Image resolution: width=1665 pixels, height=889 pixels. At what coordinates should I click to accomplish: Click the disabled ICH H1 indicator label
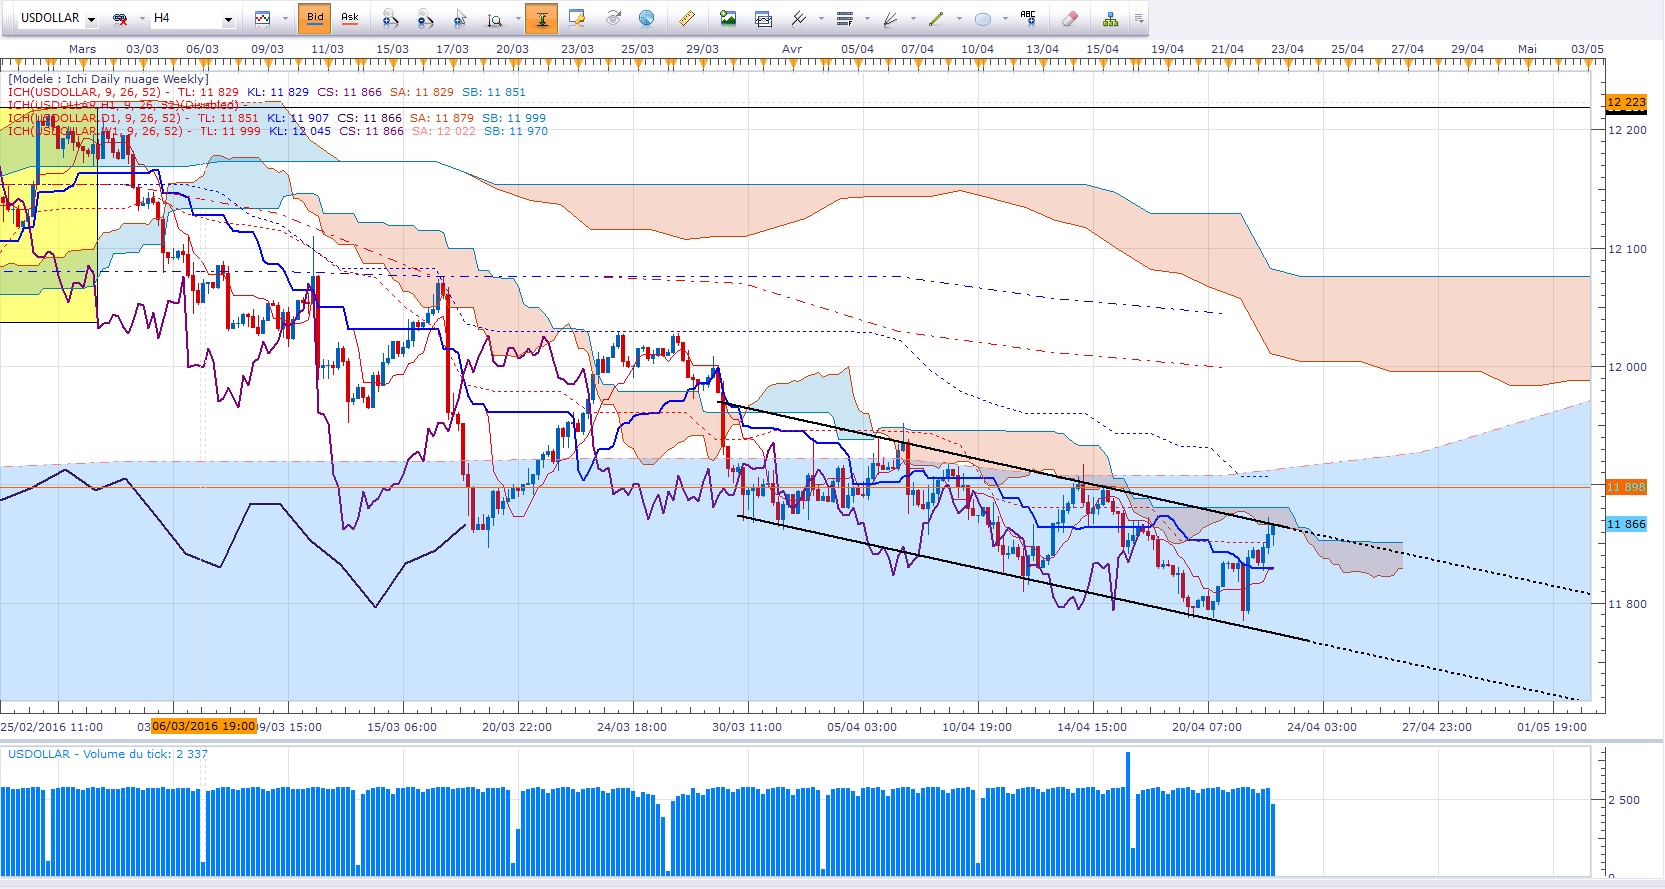[123, 105]
